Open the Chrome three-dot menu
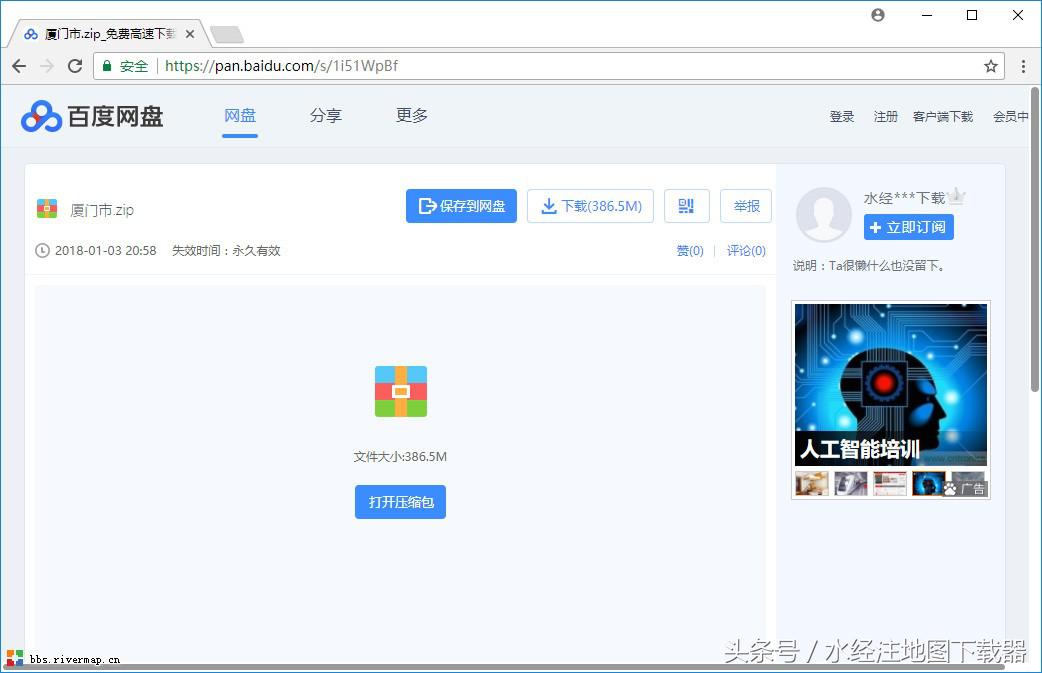This screenshot has width=1042, height=673. (1023, 66)
